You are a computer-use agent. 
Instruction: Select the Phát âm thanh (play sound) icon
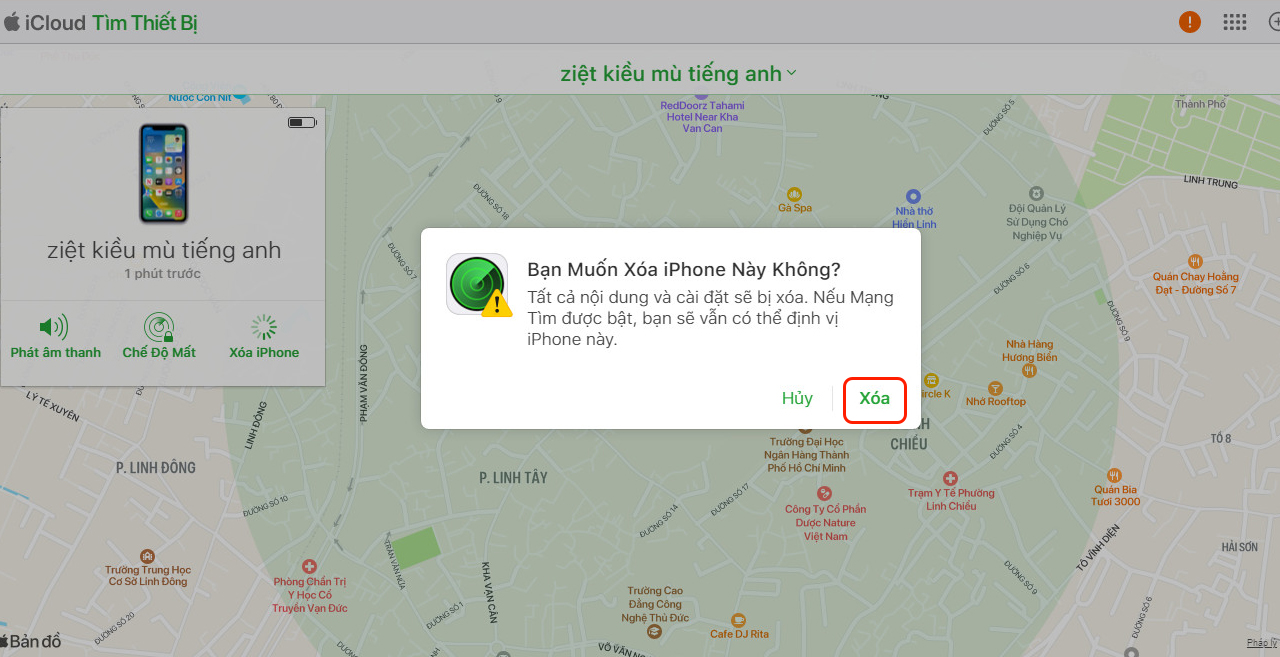pyautogui.click(x=55, y=326)
